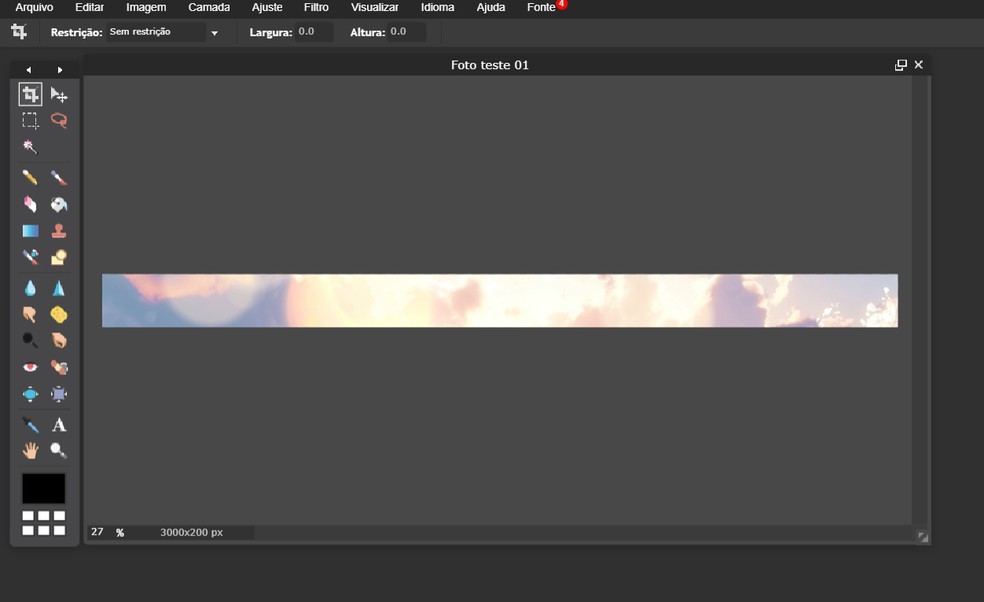Viewport: 984px width, 602px height.
Task: Open the Ajuda menu
Action: click(491, 8)
